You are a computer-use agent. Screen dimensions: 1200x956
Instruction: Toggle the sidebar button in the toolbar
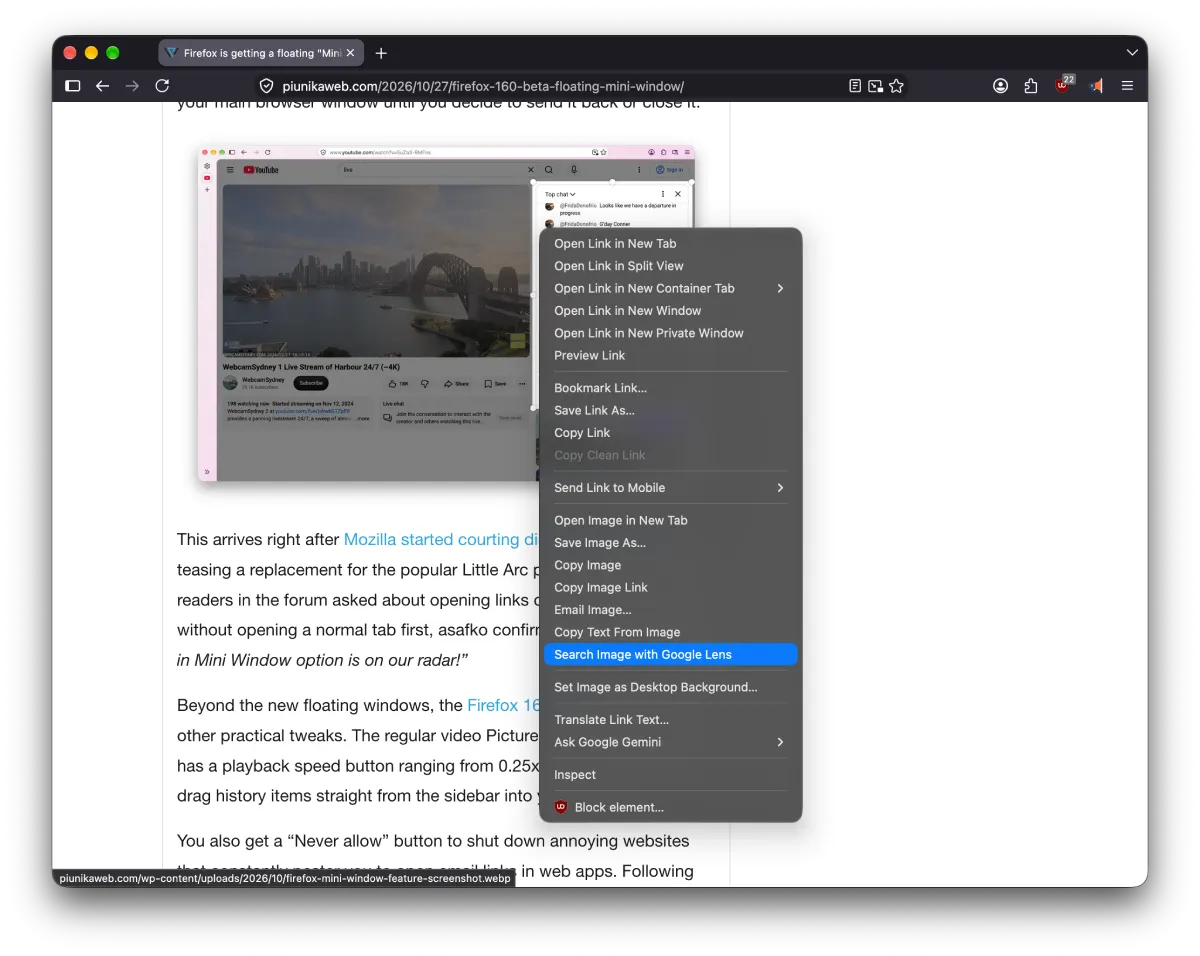click(73, 86)
